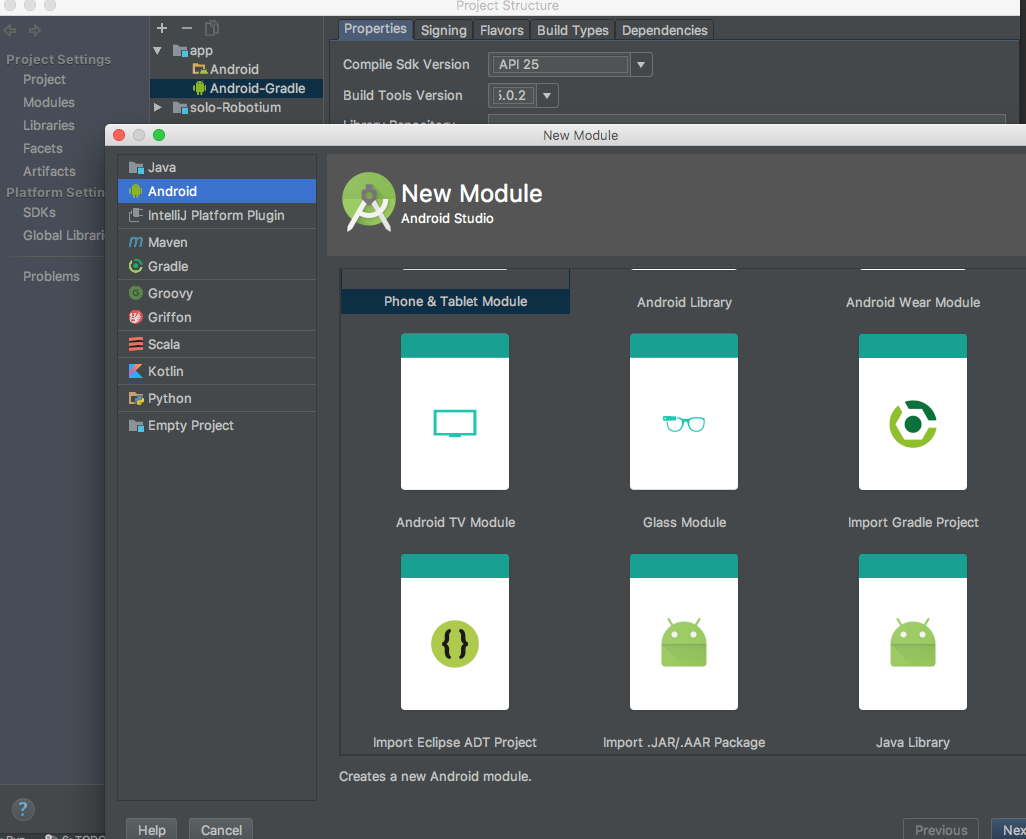Select Phone & Tablet Module option

pyautogui.click(x=455, y=301)
